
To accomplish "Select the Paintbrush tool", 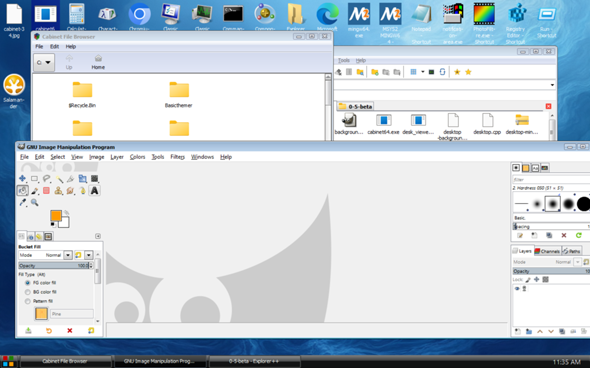I will [34, 191].
